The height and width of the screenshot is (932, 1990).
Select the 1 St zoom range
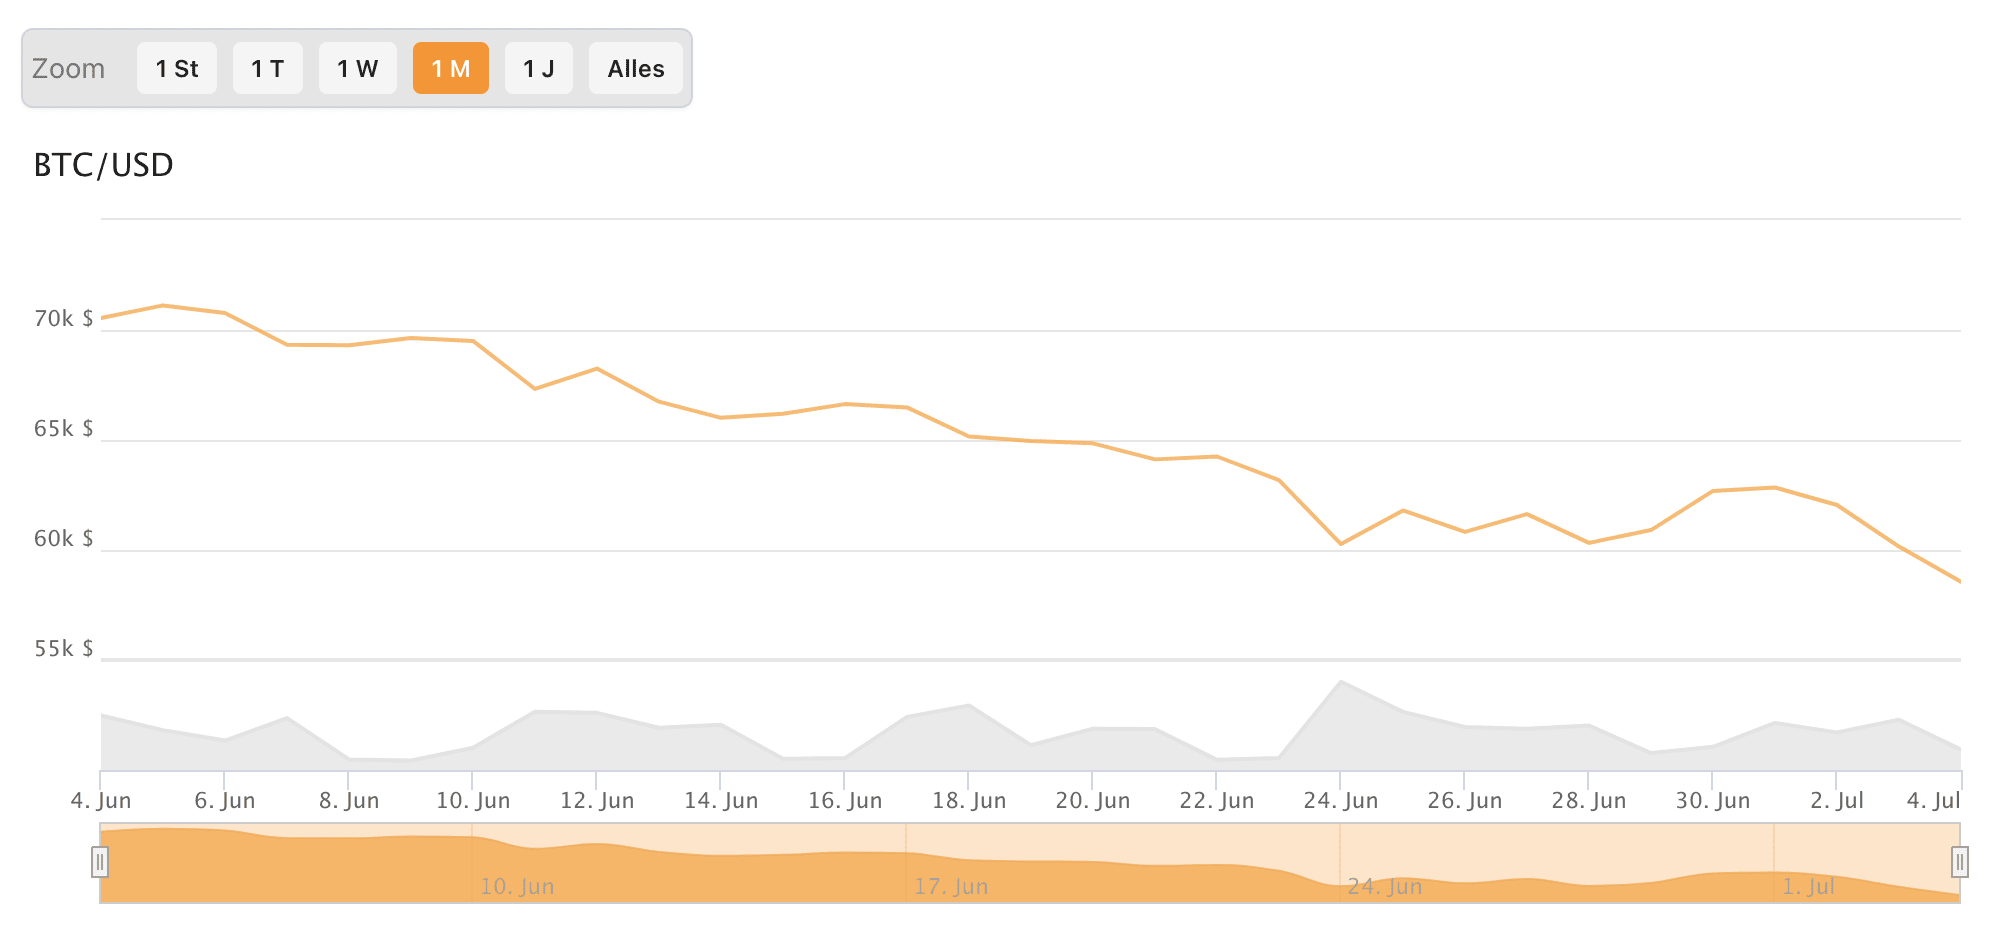[x=177, y=68]
